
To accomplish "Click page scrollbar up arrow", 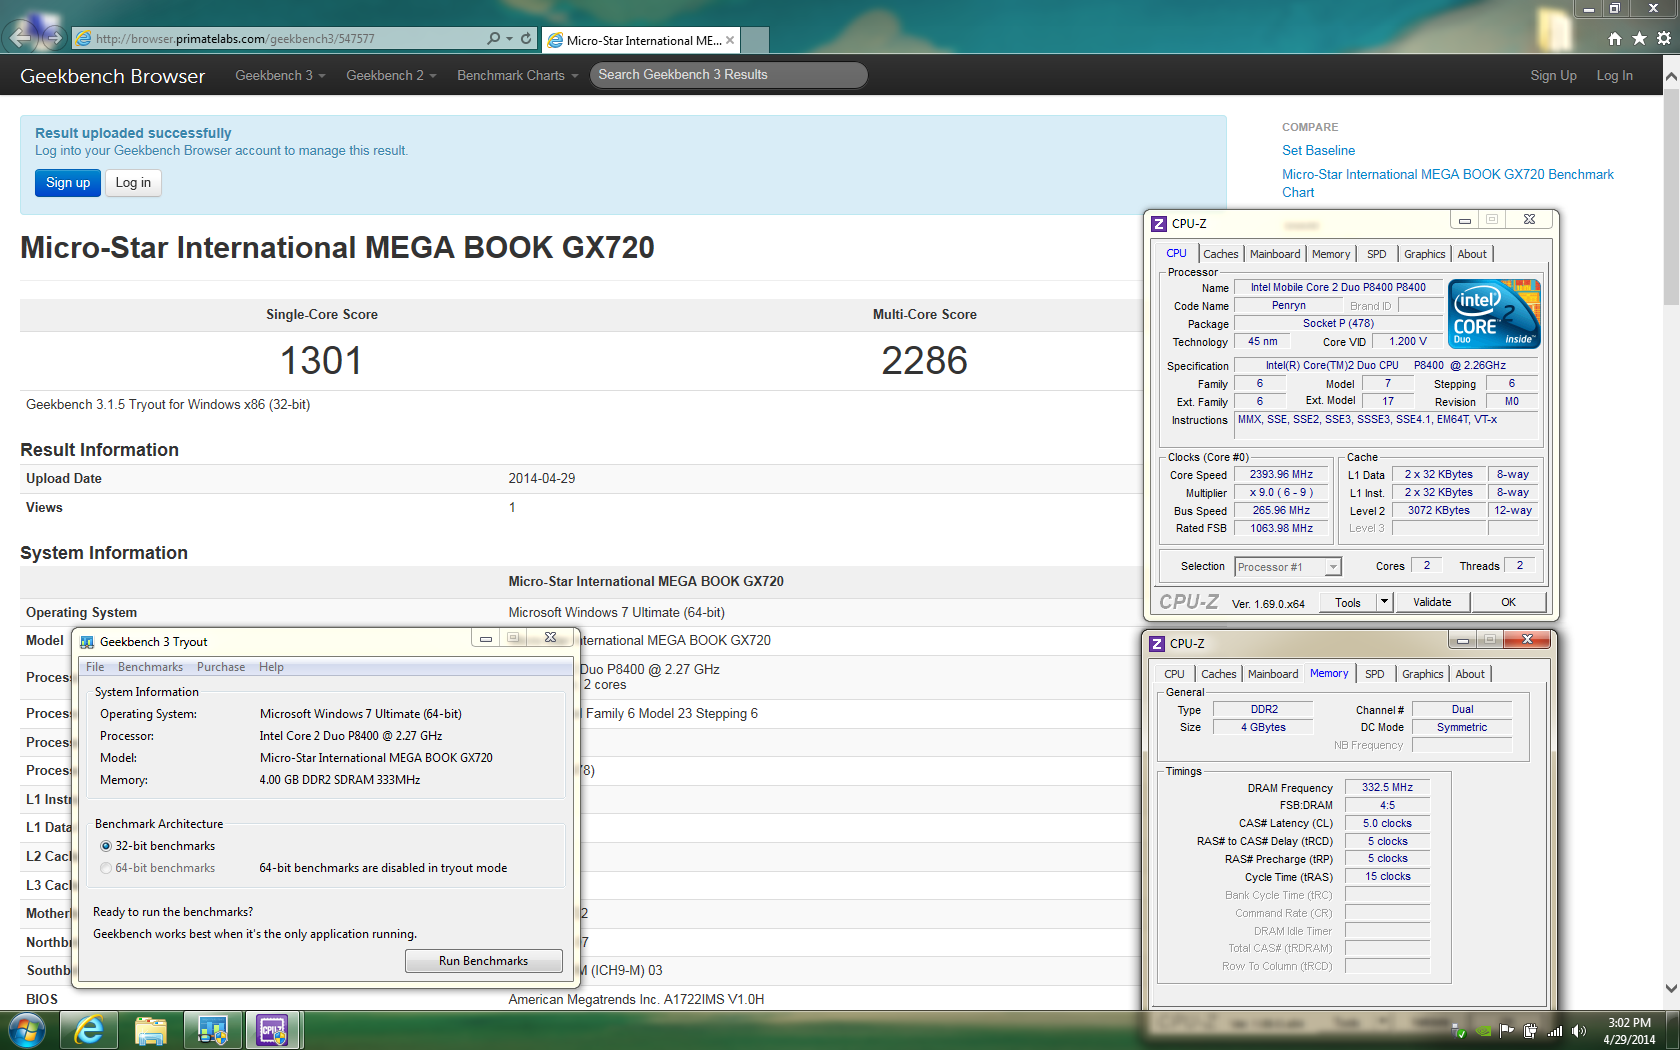I will point(1671,77).
